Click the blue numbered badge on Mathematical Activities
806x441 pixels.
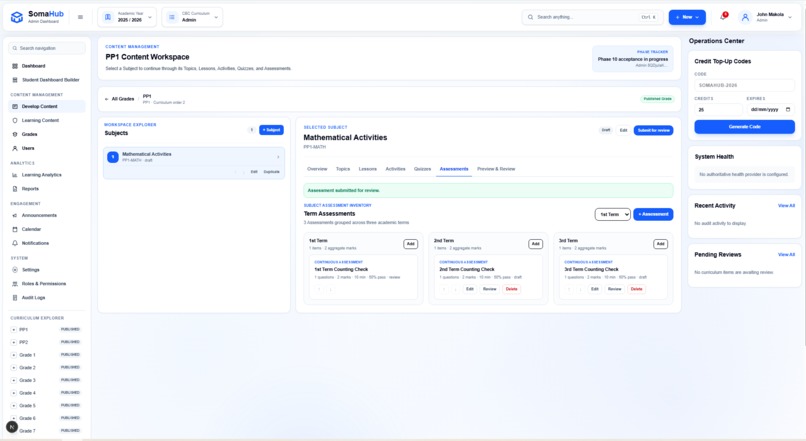pyautogui.click(x=113, y=157)
